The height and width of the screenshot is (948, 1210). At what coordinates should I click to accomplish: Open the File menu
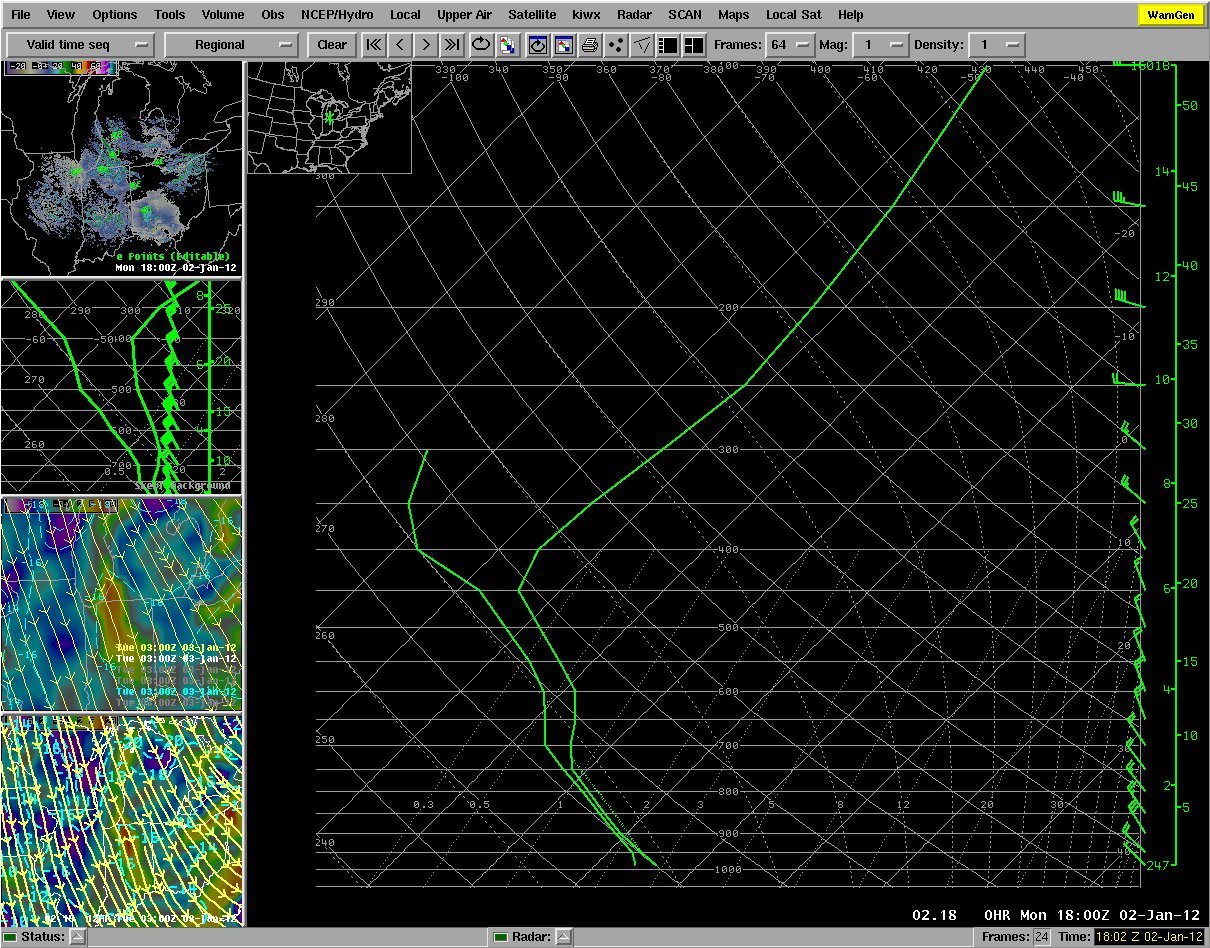click(20, 15)
